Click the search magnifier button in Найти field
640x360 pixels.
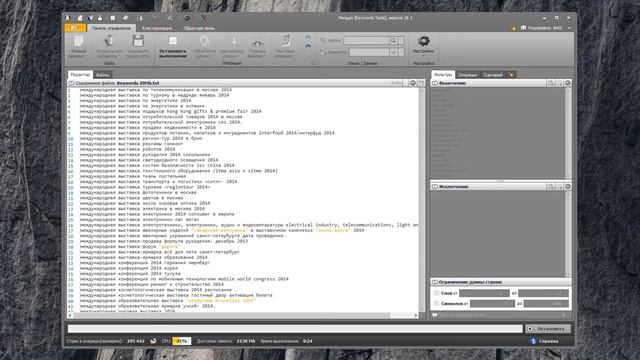[x=393, y=40]
